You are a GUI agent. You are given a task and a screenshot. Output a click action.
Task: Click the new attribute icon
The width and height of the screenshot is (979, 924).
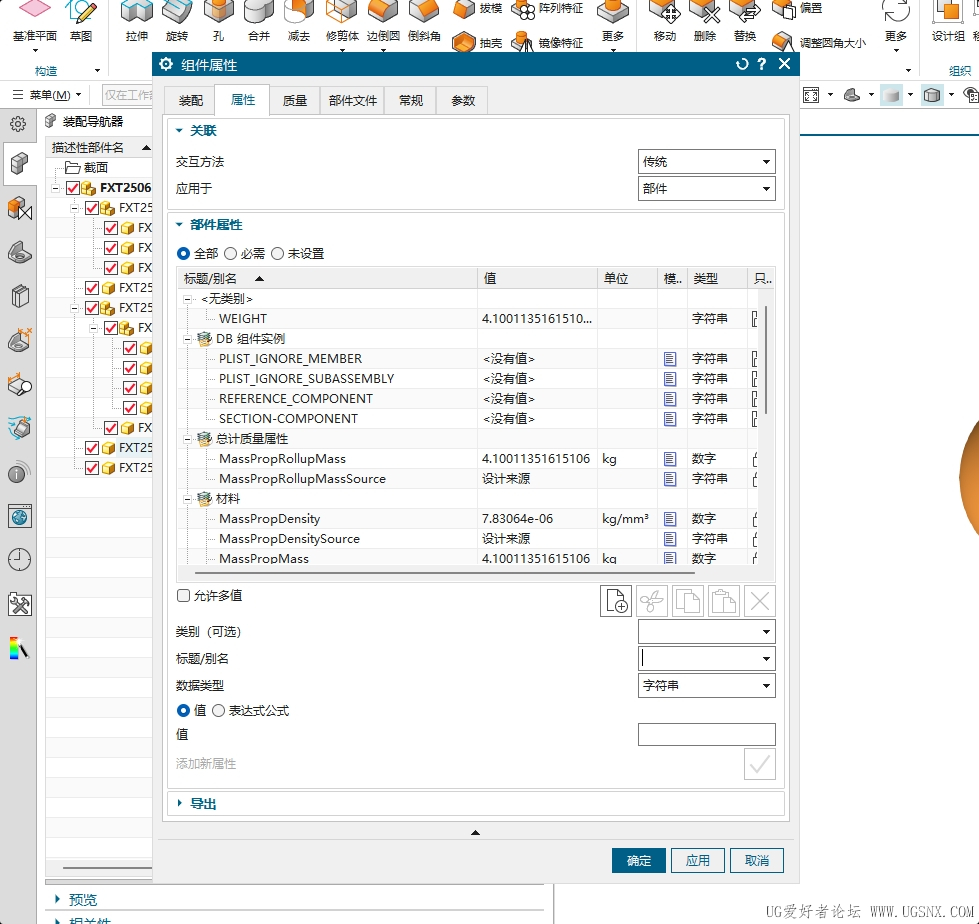click(x=616, y=601)
